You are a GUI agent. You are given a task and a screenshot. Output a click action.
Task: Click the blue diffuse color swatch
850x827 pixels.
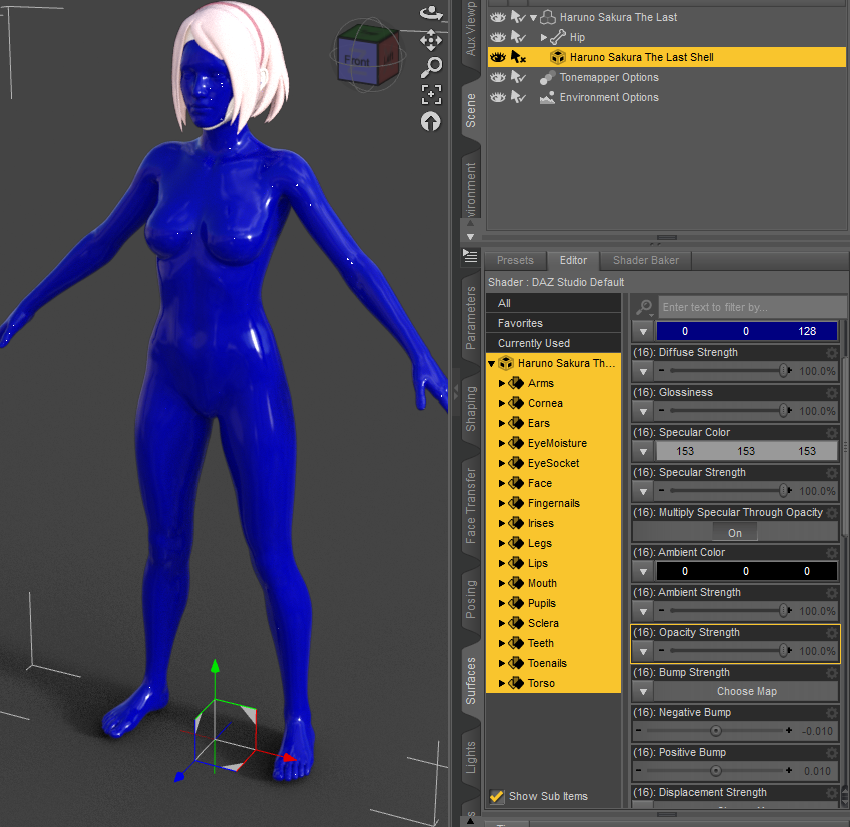746,331
